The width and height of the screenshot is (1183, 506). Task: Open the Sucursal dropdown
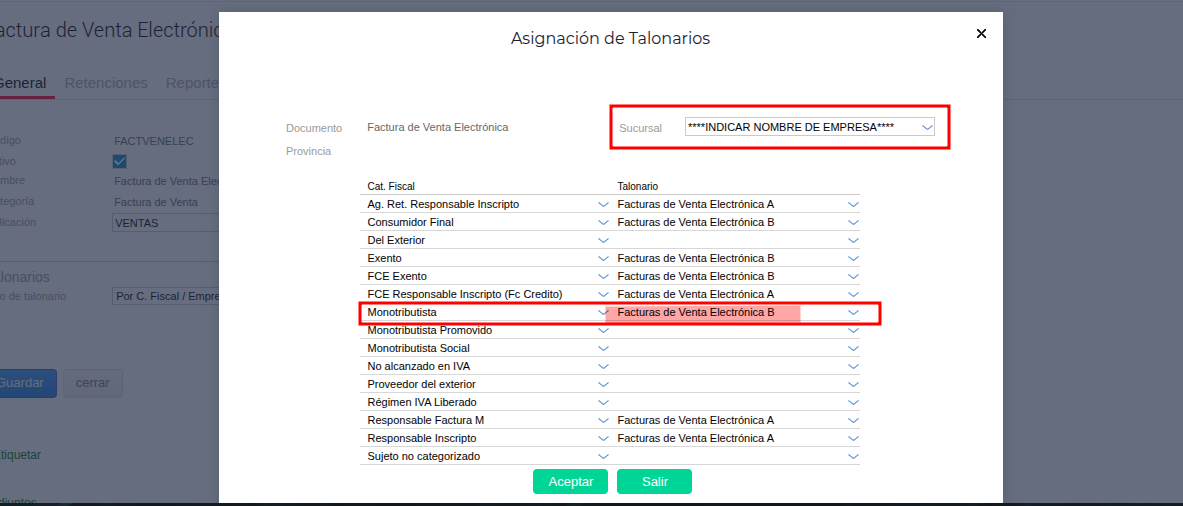(927, 127)
